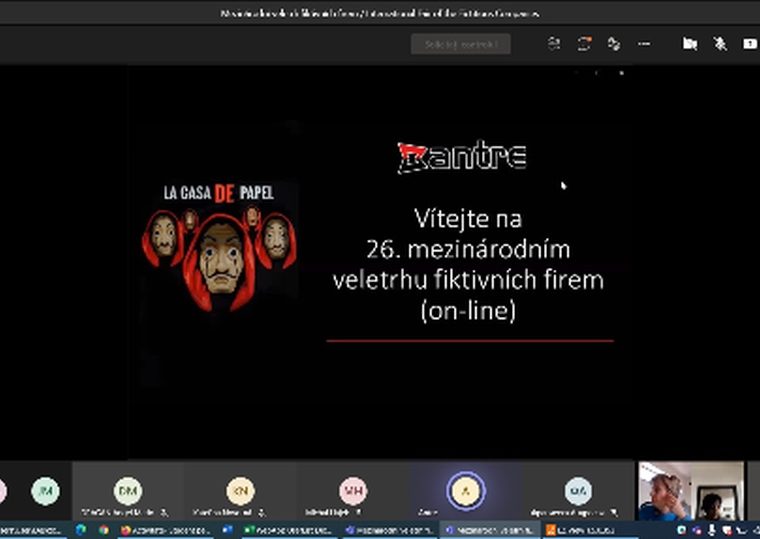Turn on the camera via crossed-out camera icon
The height and width of the screenshot is (539, 760).
690,44
